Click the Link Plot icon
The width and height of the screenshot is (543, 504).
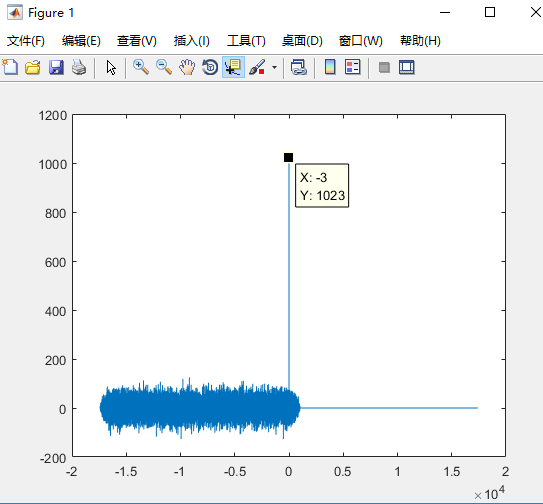[299, 67]
